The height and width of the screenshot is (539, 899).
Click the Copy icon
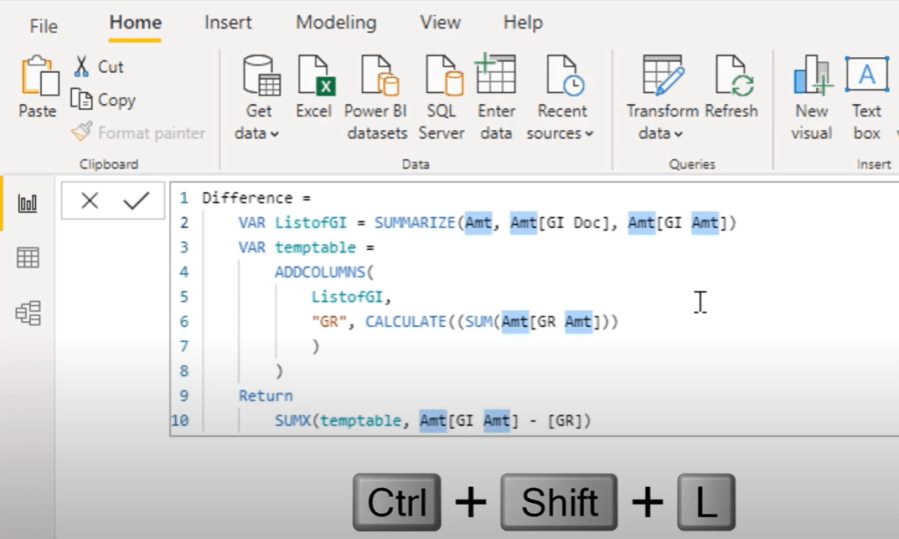click(82, 99)
